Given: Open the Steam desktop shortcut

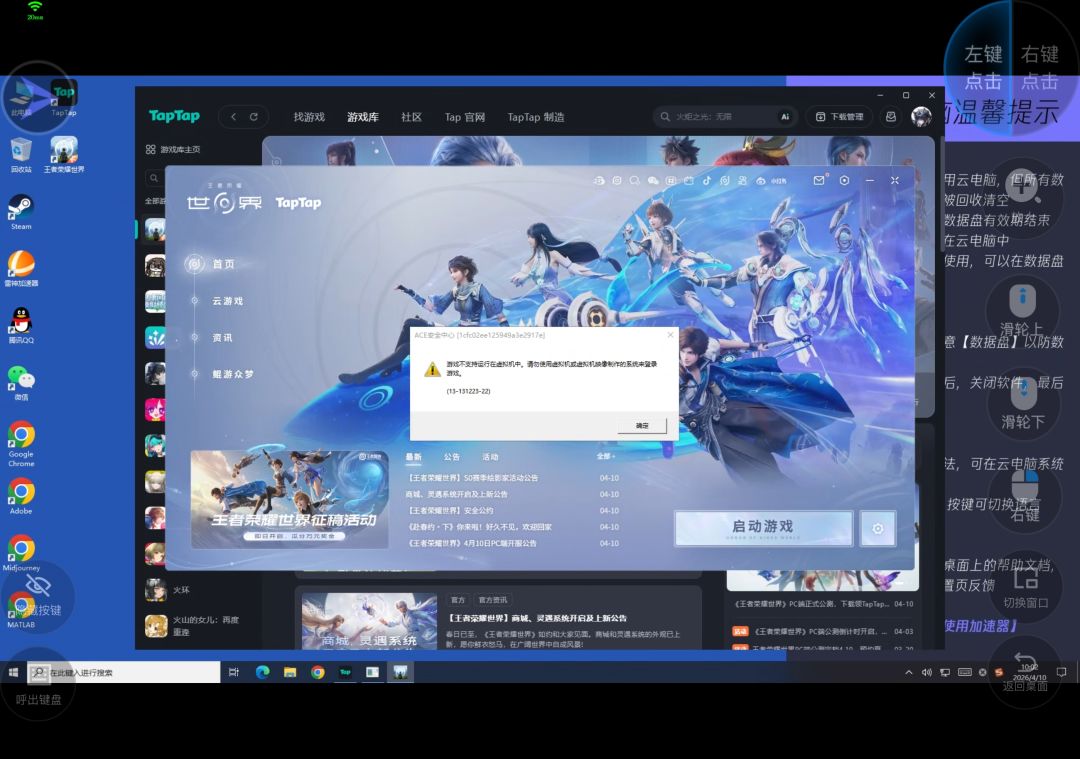Looking at the screenshot, I should click(x=21, y=211).
